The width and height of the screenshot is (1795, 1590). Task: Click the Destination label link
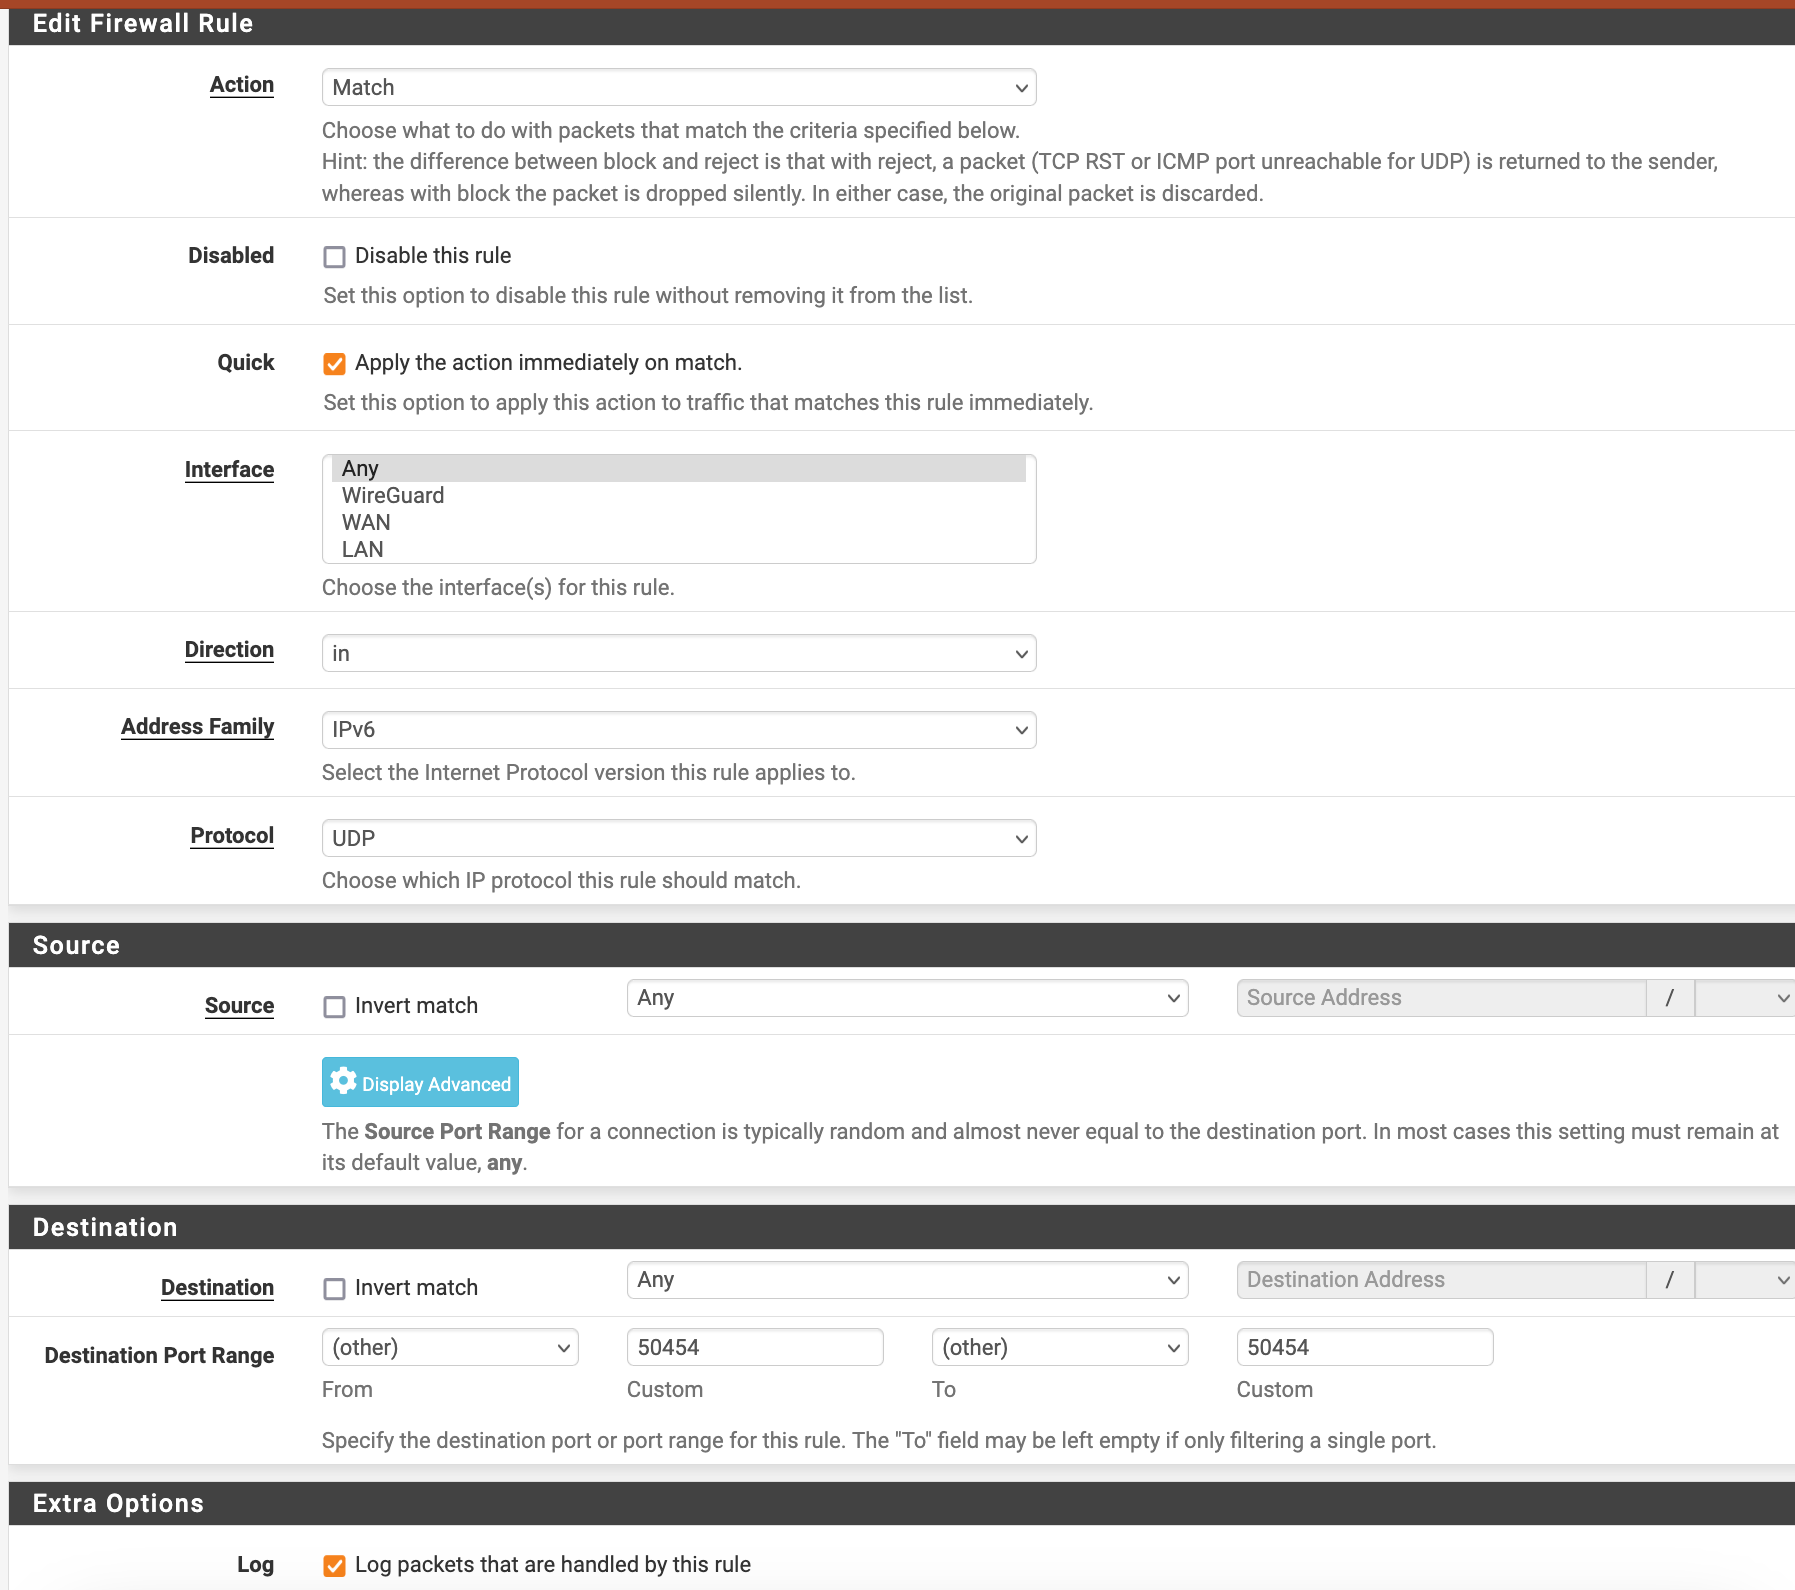point(217,1288)
